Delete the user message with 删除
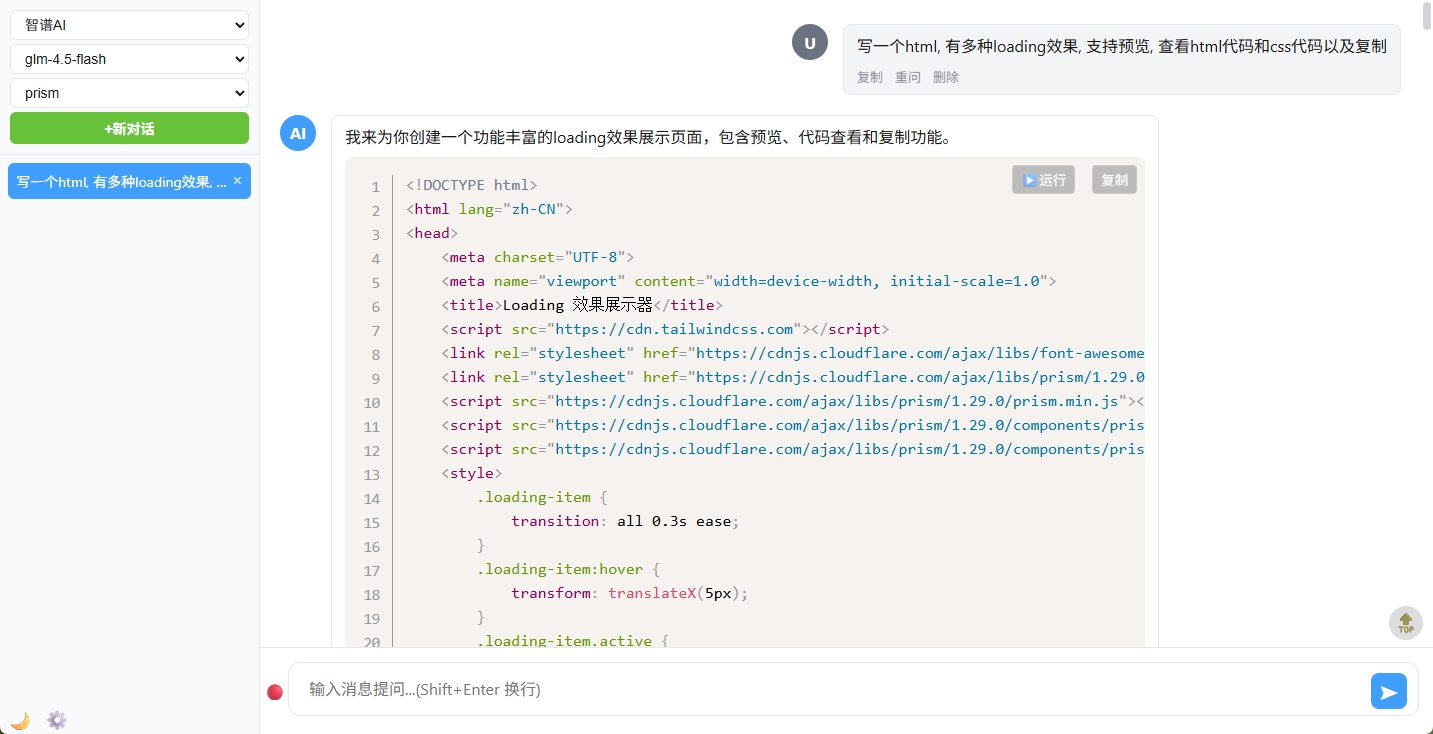Viewport: 1433px width, 734px height. (x=946, y=77)
